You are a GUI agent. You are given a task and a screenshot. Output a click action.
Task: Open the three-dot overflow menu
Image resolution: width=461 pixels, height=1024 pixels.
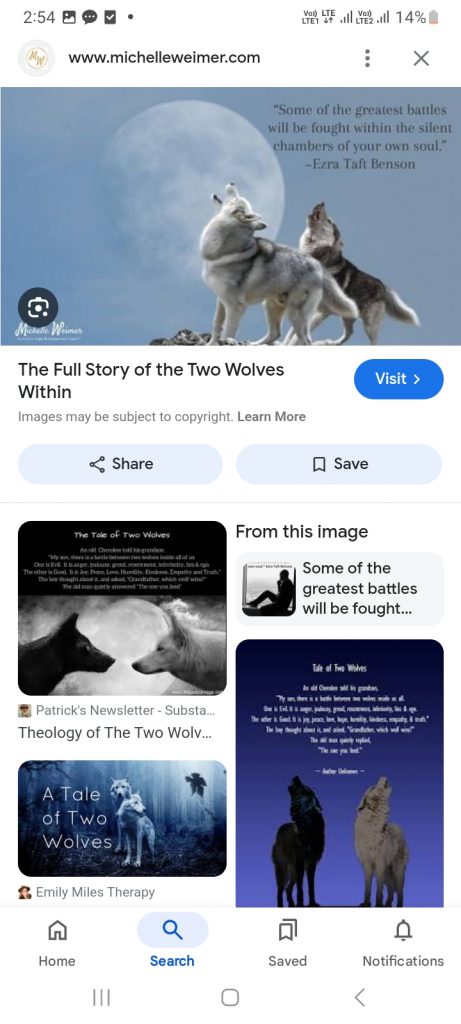point(368,58)
